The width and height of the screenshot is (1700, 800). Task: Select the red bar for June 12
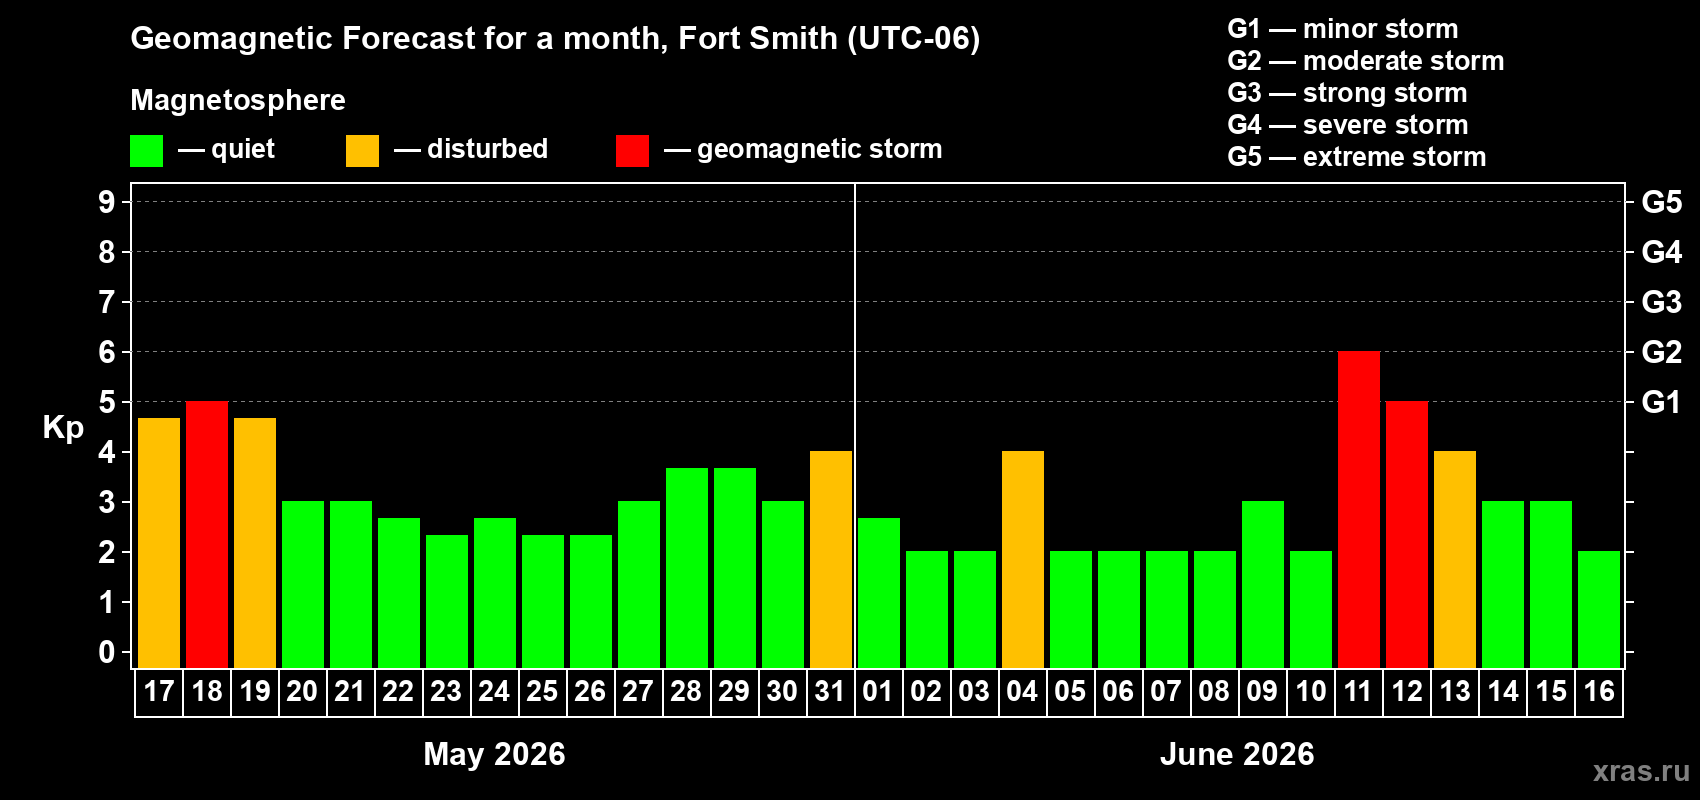(x=1407, y=534)
